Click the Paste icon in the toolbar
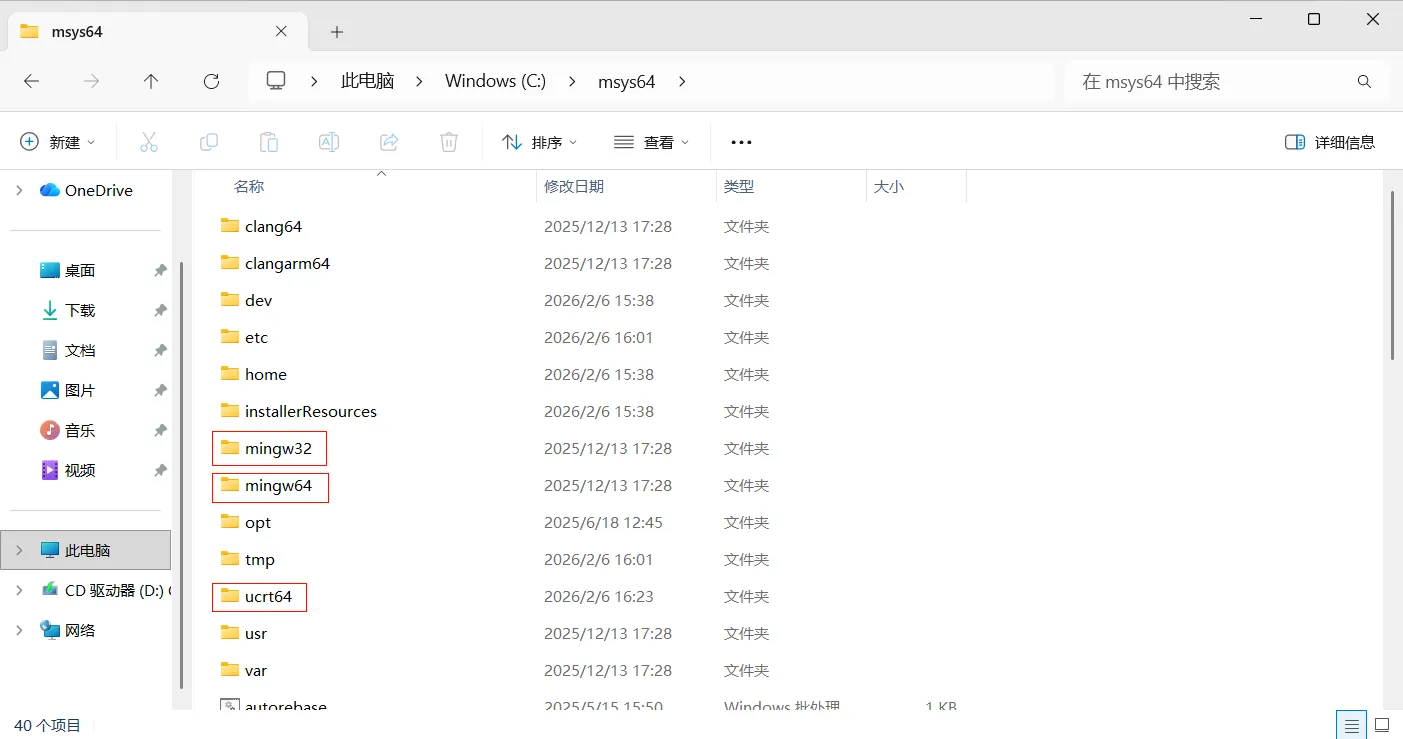 coord(268,141)
